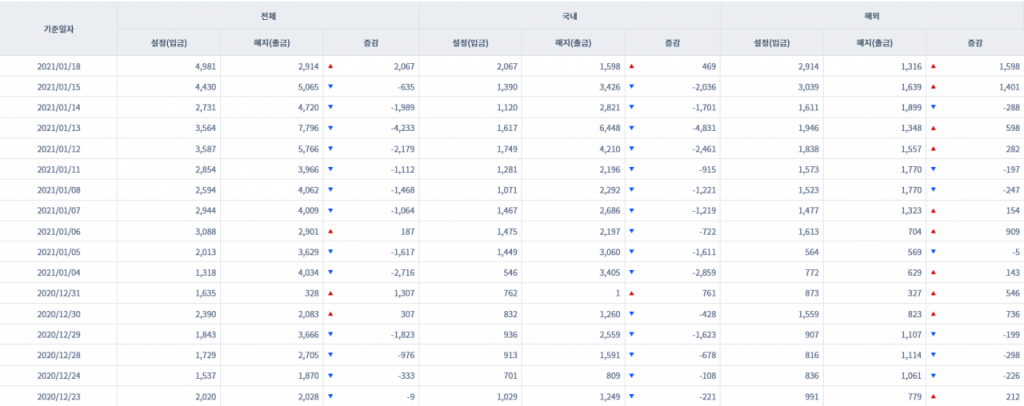The width and height of the screenshot is (1024, 406).
Task: Select the 국내 group header
Action: [569, 17]
